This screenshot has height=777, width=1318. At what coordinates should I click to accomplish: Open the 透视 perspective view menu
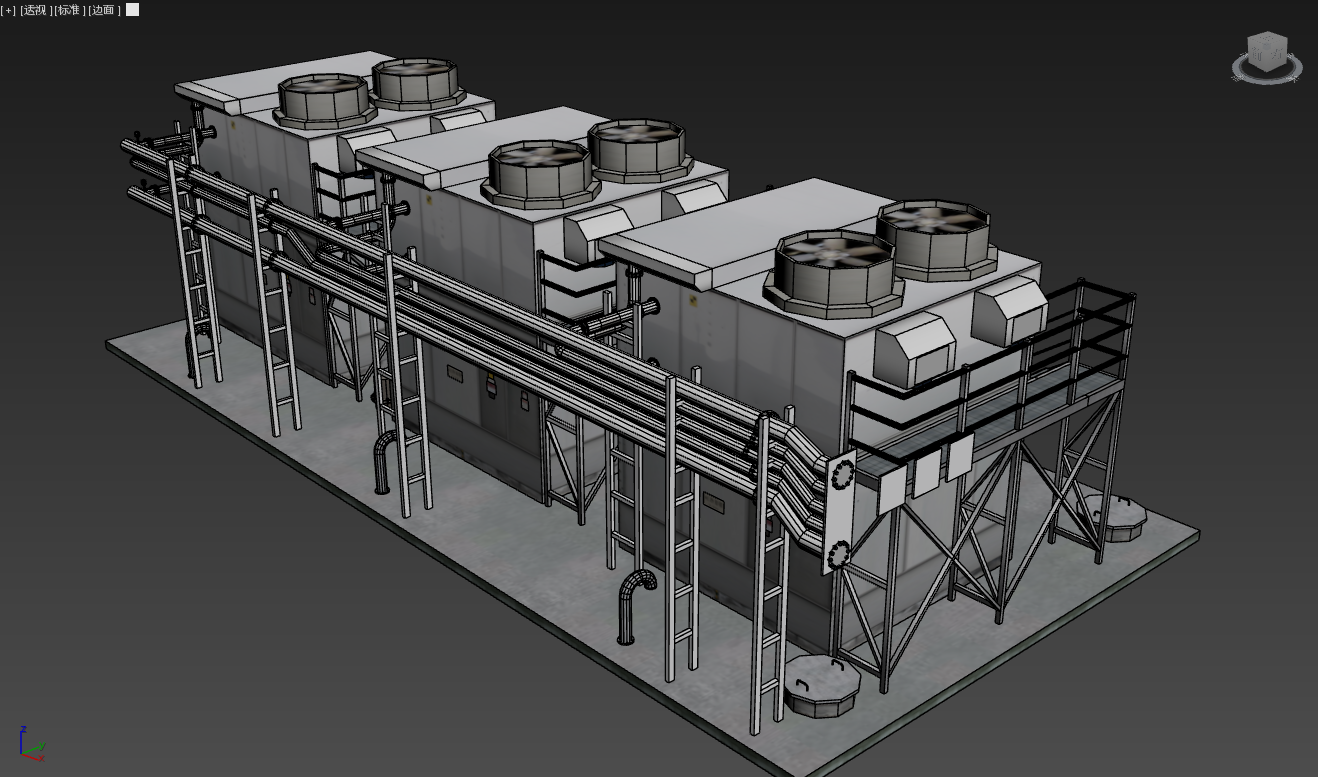[x=35, y=10]
